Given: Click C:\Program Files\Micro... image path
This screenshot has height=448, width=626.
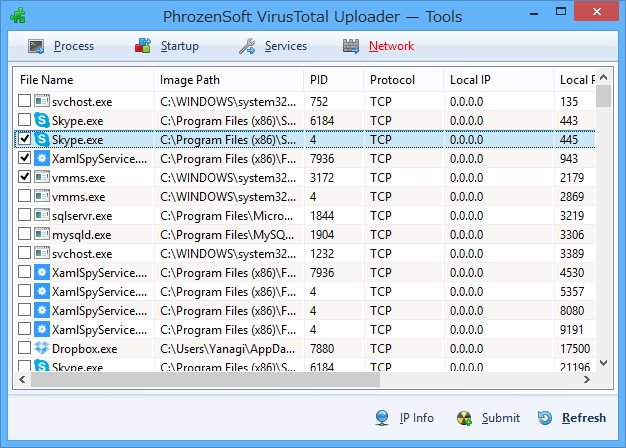Looking at the screenshot, I should [226, 216].
